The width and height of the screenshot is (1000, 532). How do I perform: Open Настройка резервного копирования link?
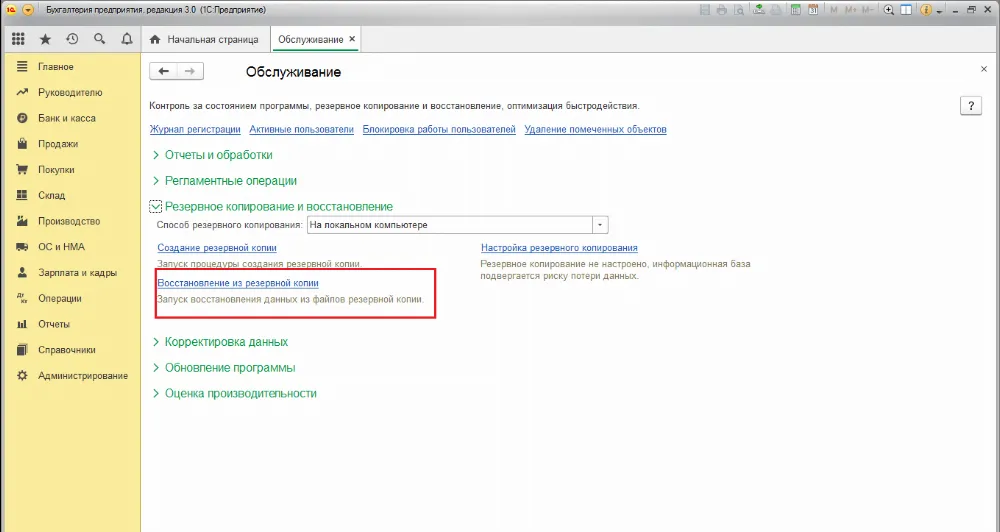[x=559, y=248]
